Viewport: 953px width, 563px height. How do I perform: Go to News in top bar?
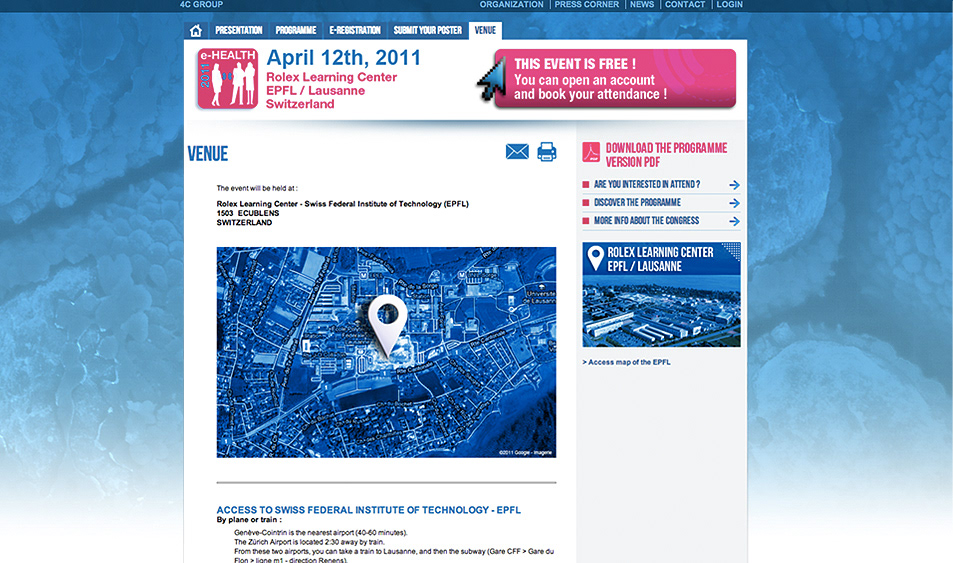tap(642, 4)
